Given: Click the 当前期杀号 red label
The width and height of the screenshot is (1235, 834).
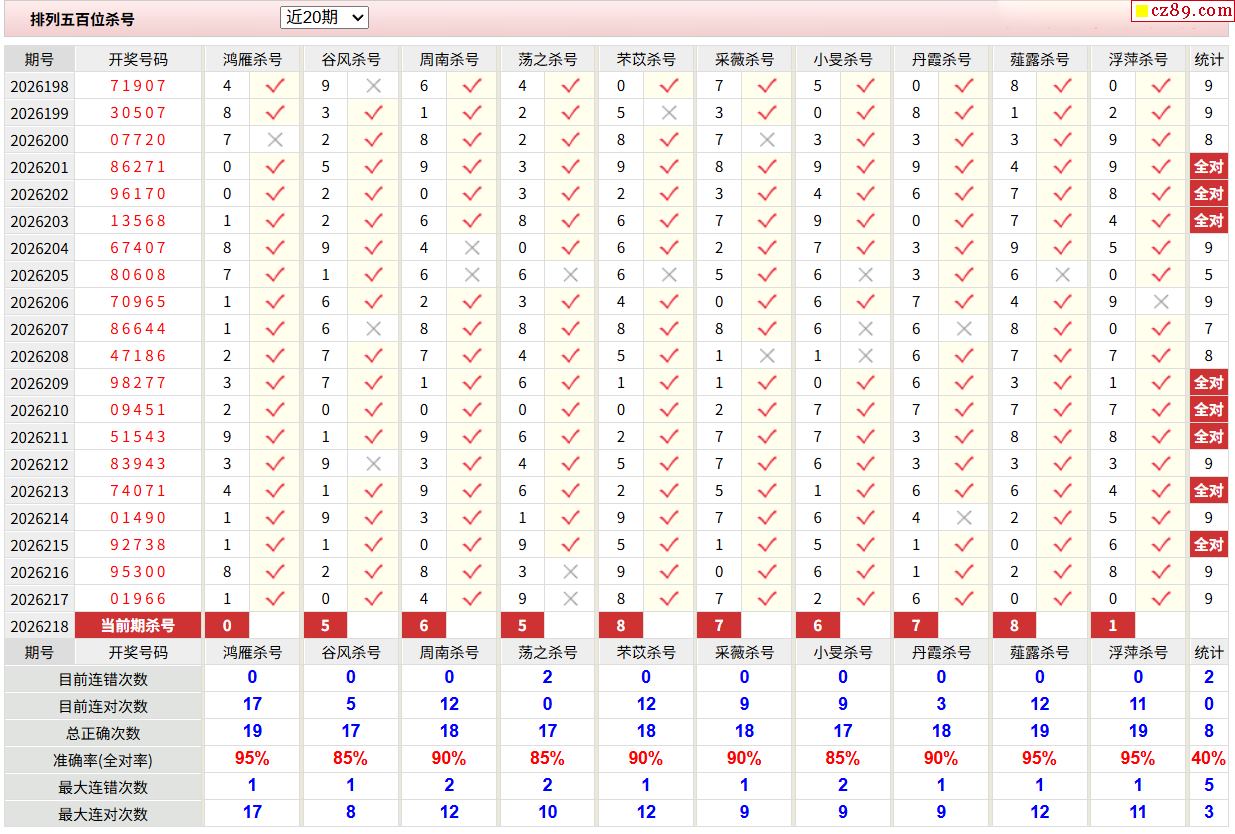Looking at the screenshot, I should [x=138, y=626].
